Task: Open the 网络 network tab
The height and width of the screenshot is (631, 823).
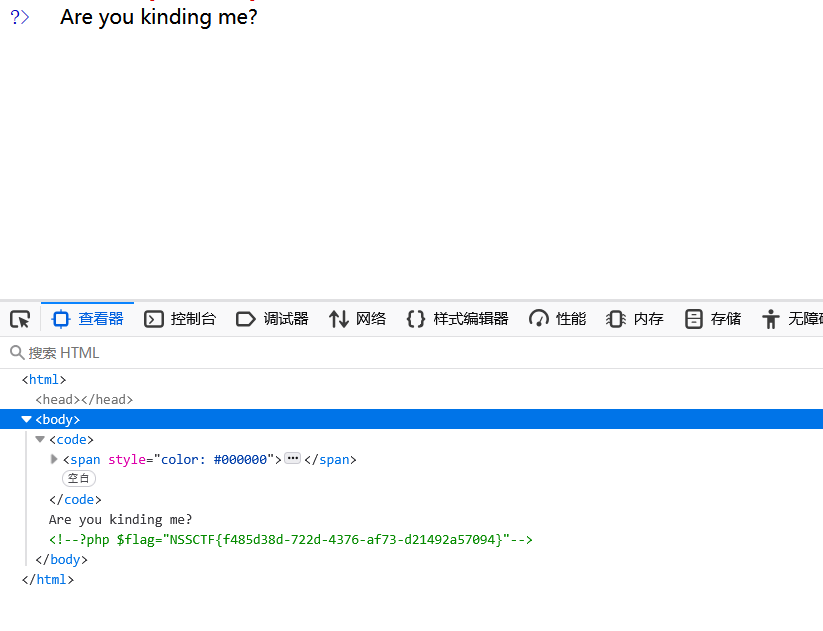Action: tap(357, 319)
